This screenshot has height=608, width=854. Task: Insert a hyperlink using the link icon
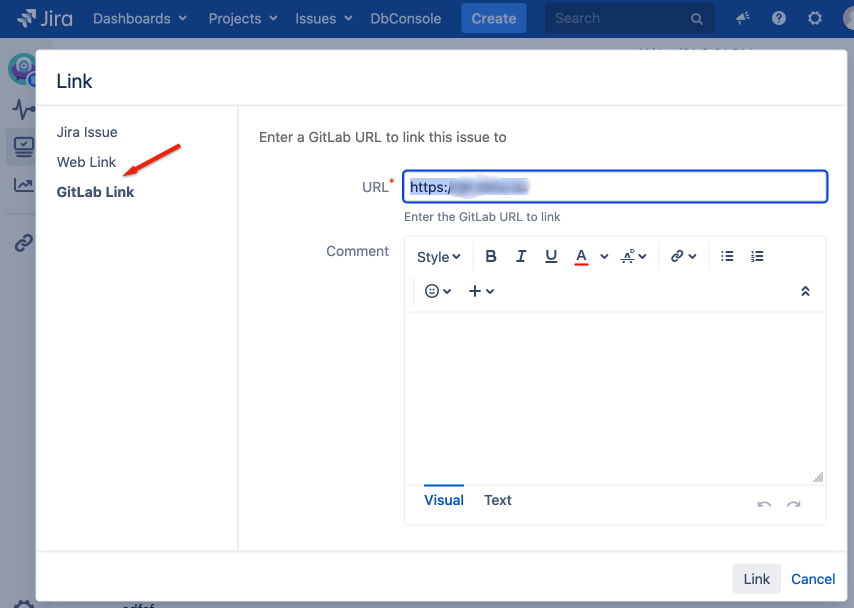678,256
